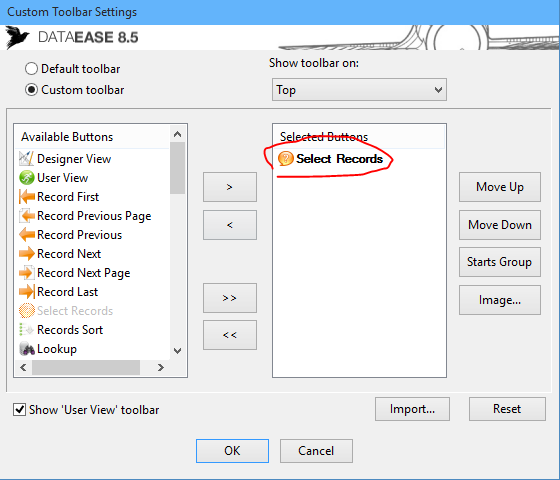Select the Record Last arrow icon
The width and height of the screenshot is (560, 480).
point(26,291)
